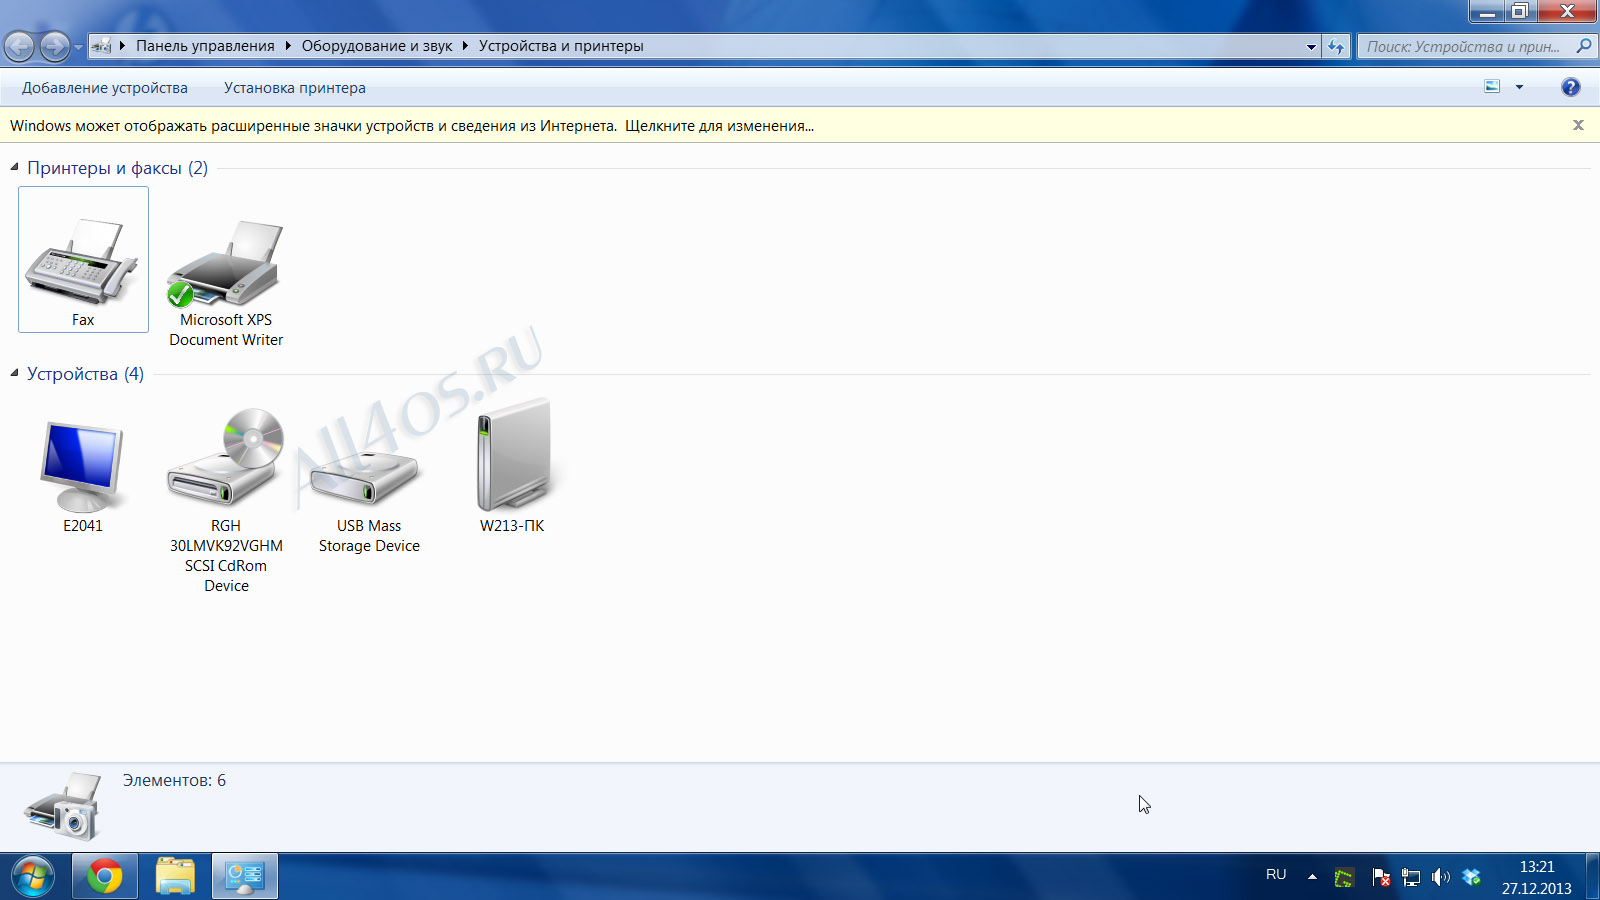This screenshot has height=900, width=1600.
Task: Click the refresh button in address bar
Action: (1336, 46)
